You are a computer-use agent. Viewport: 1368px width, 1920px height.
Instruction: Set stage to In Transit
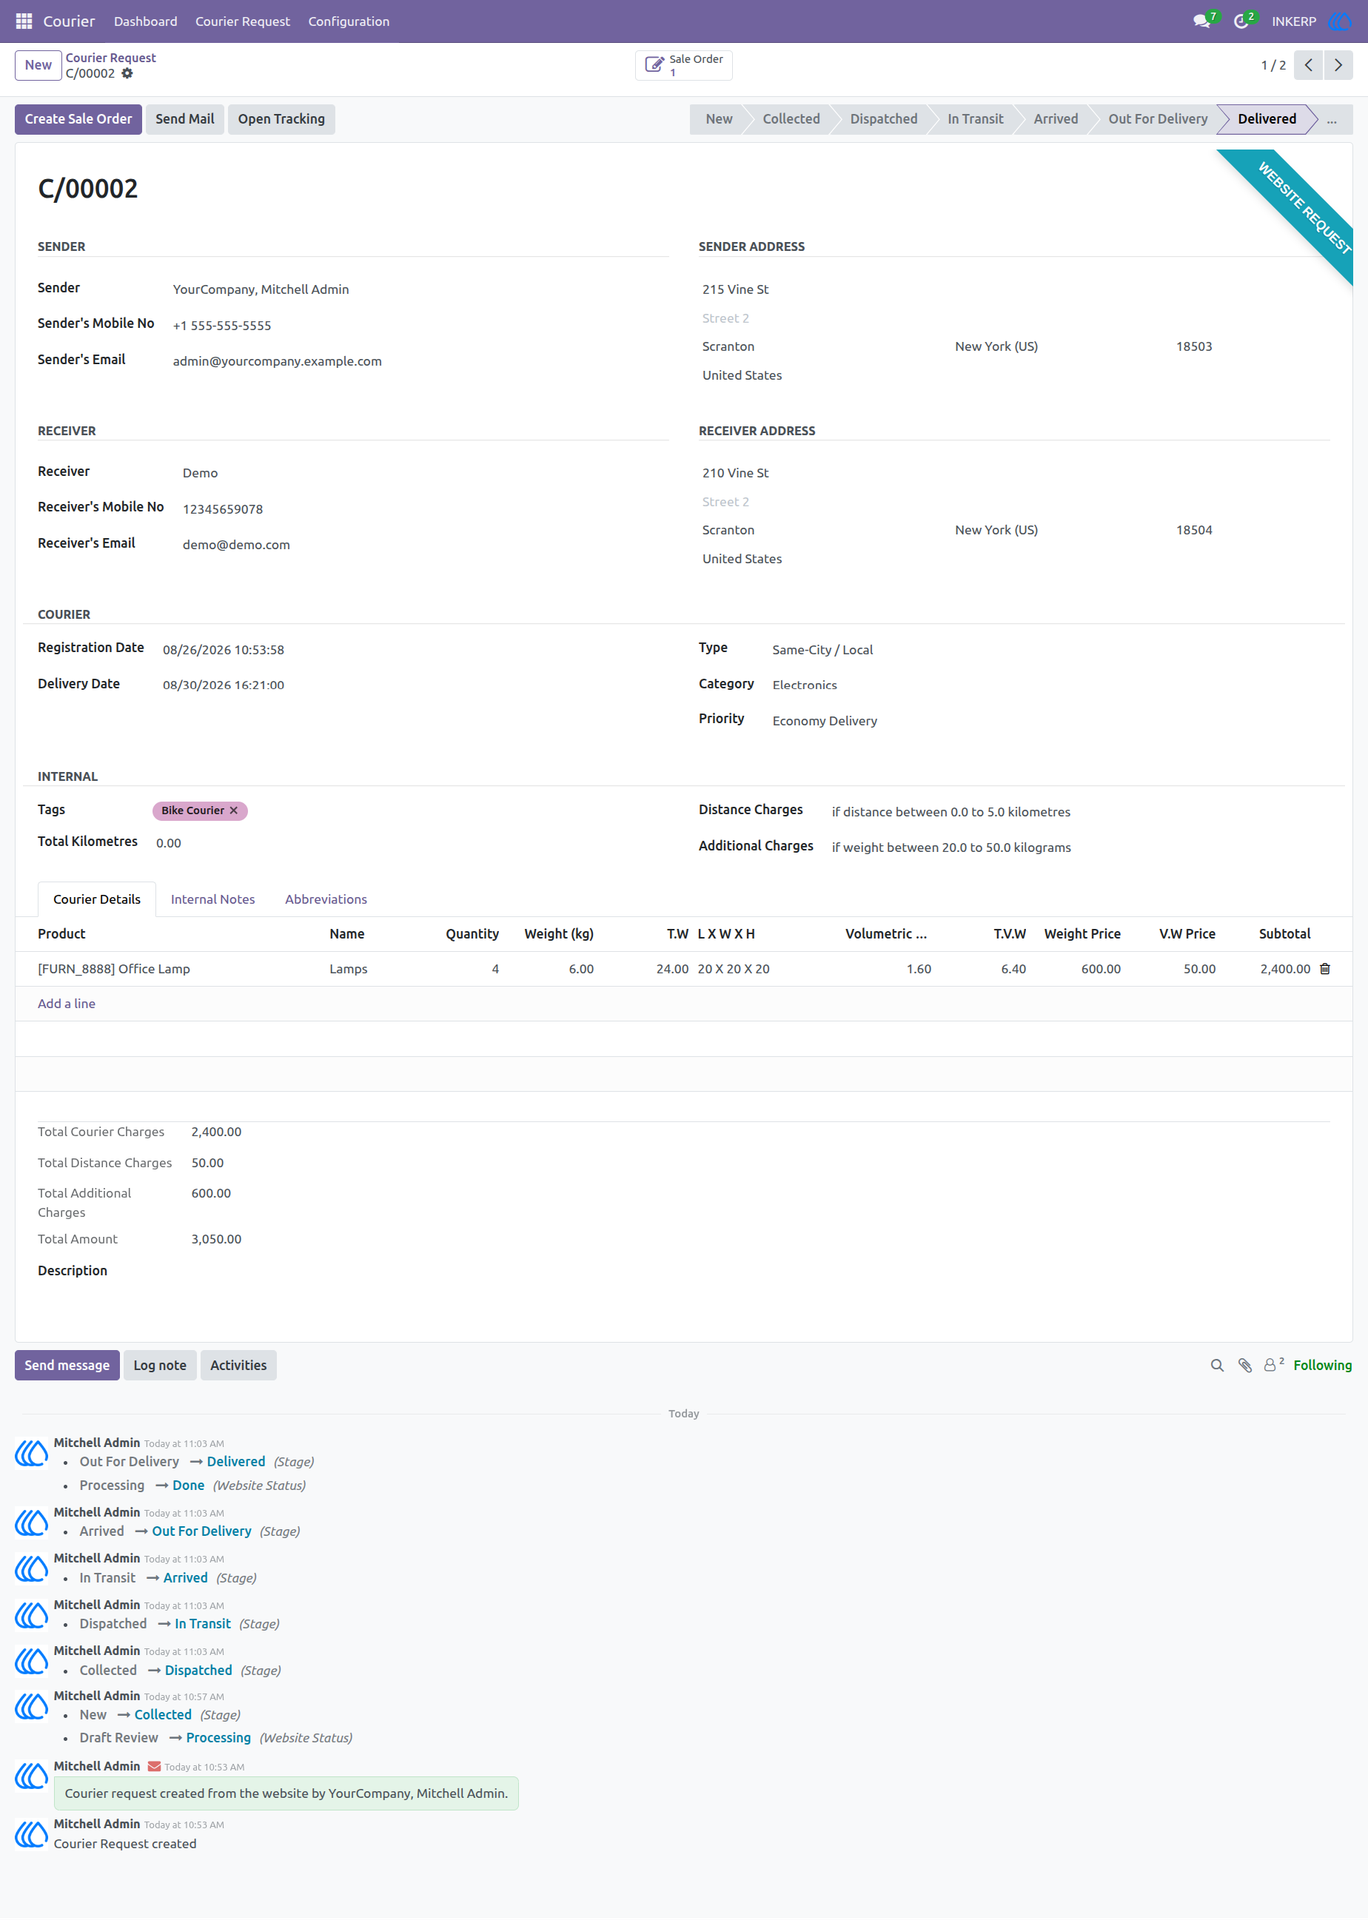(x=975, y=119)
